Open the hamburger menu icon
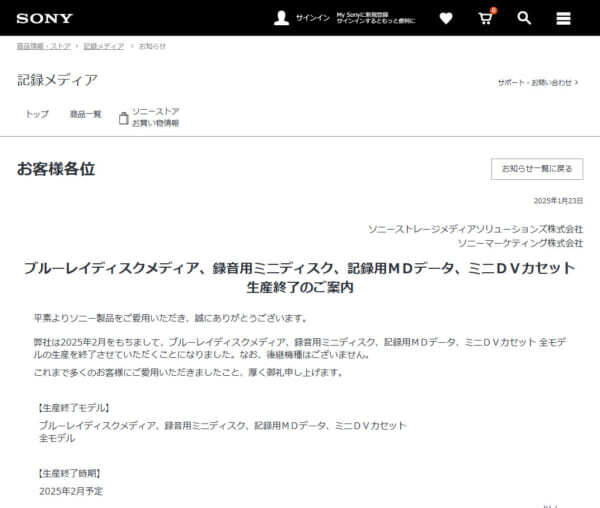This screenshot has width=600, height=508. (x=563, y=18)
